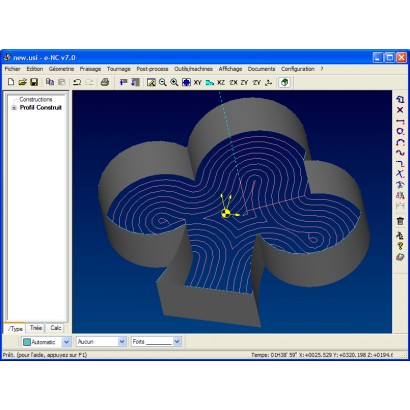This screenshot has height=410, width=410.
Task: Toggle the 3D solid rendering button
Action: tap(284, 82)
